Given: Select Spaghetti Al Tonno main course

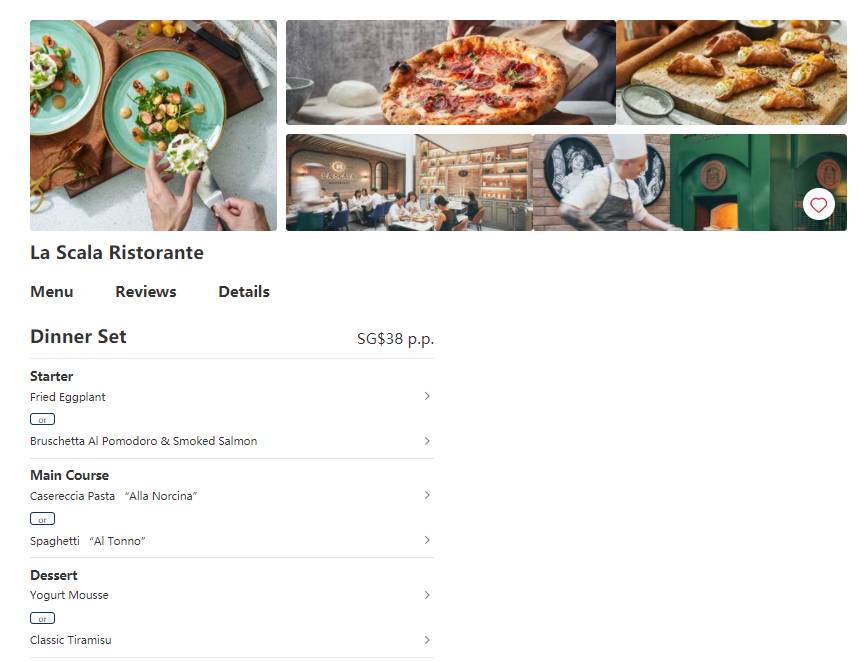Looking at the screenshot, I should click(88, 541).
